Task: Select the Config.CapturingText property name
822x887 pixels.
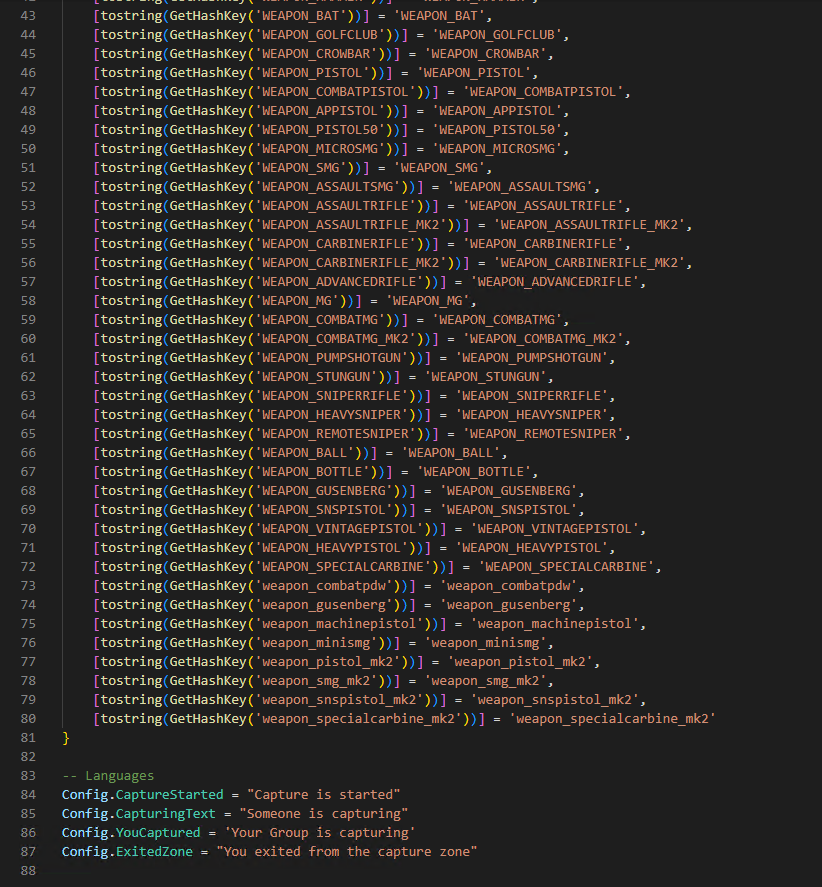Action: 165,813
